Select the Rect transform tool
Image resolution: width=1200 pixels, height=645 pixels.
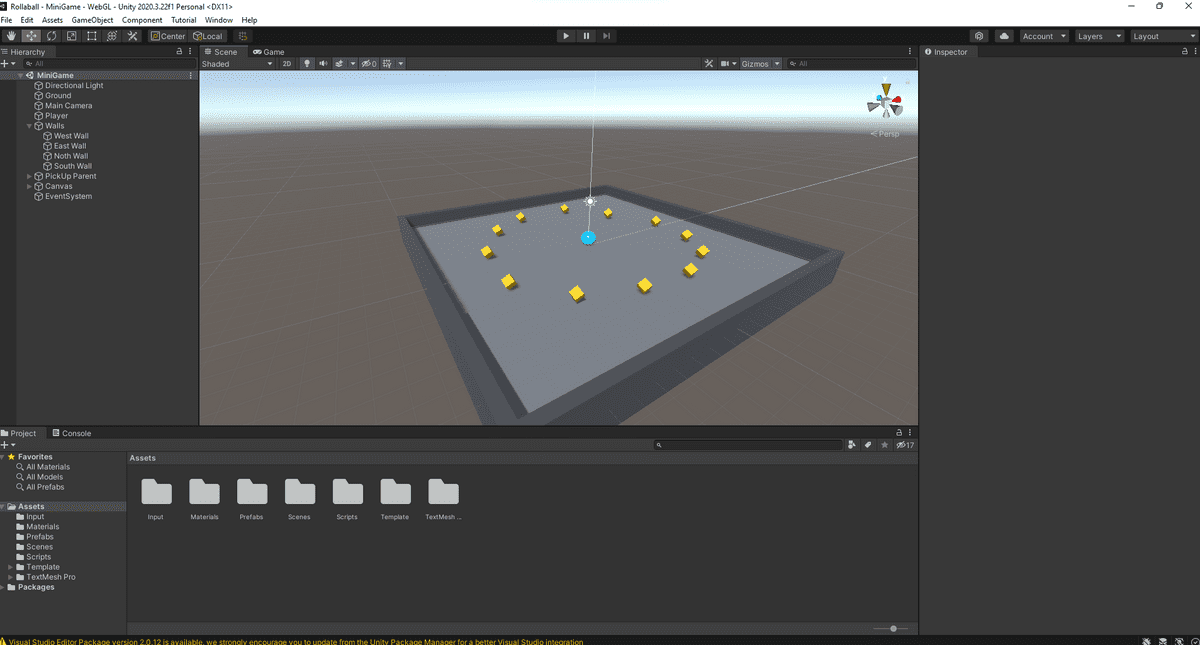(92, 36)
